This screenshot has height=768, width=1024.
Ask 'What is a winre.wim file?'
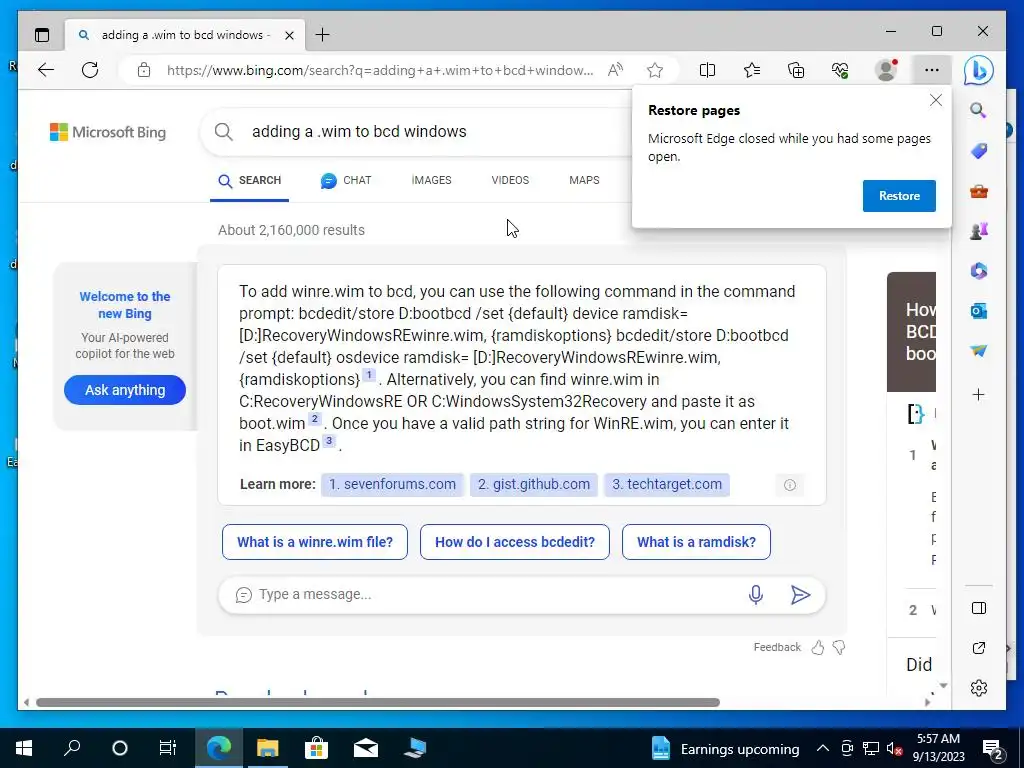tap(315, 542)
